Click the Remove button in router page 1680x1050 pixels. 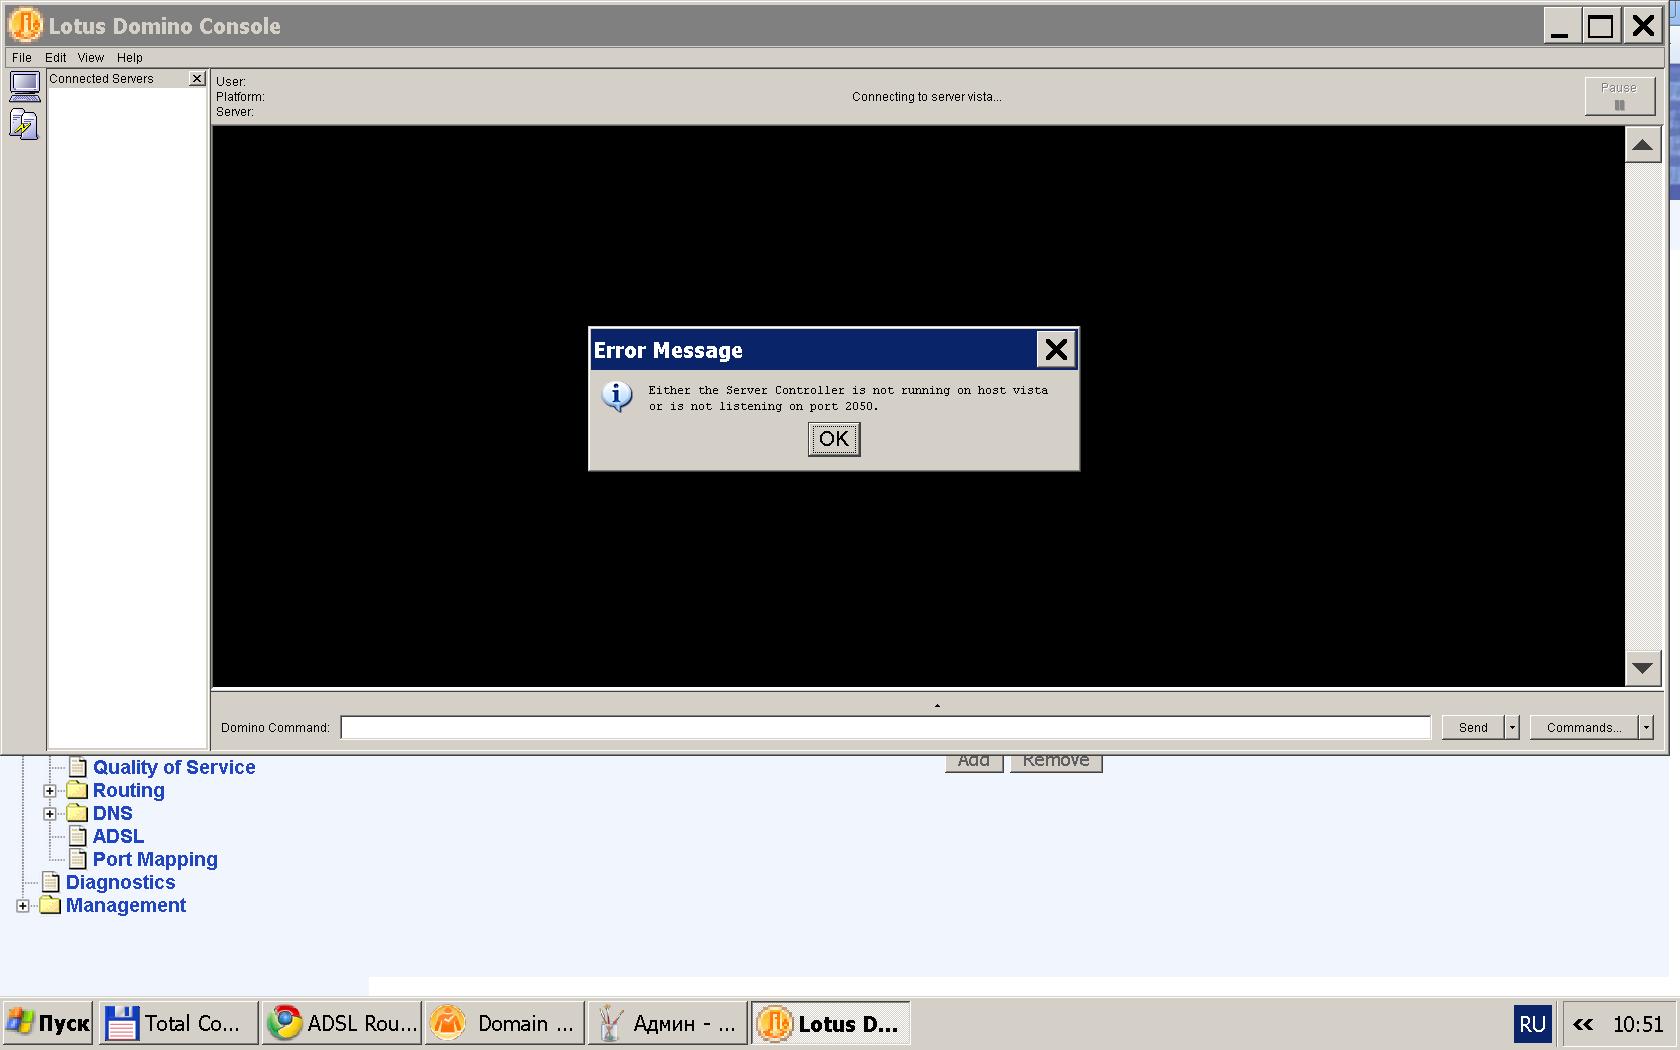[x=1056, y=763]
